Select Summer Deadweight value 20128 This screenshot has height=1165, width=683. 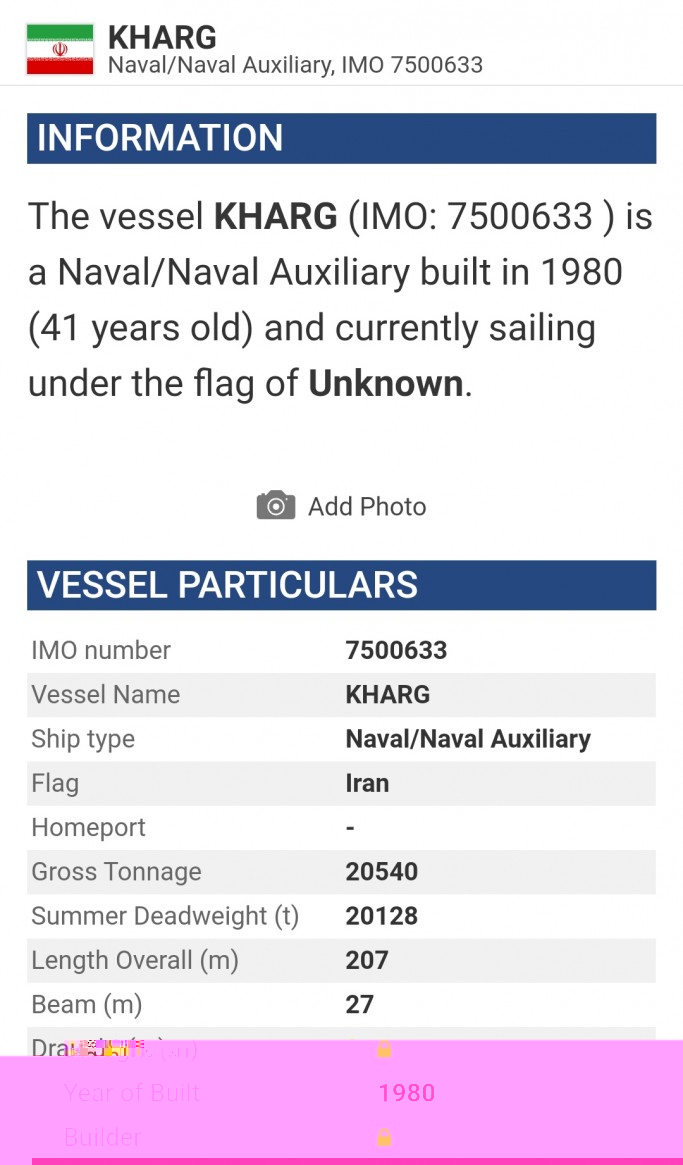click(x=381, y=916)
